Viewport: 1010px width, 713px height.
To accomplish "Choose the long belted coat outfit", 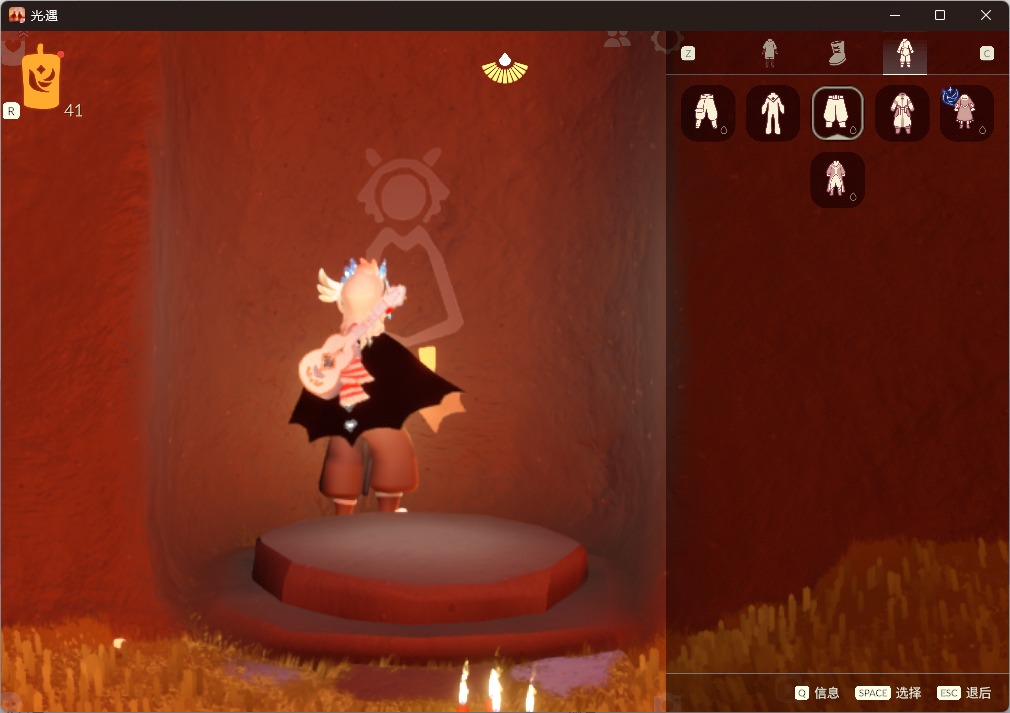I will [902, 113].
